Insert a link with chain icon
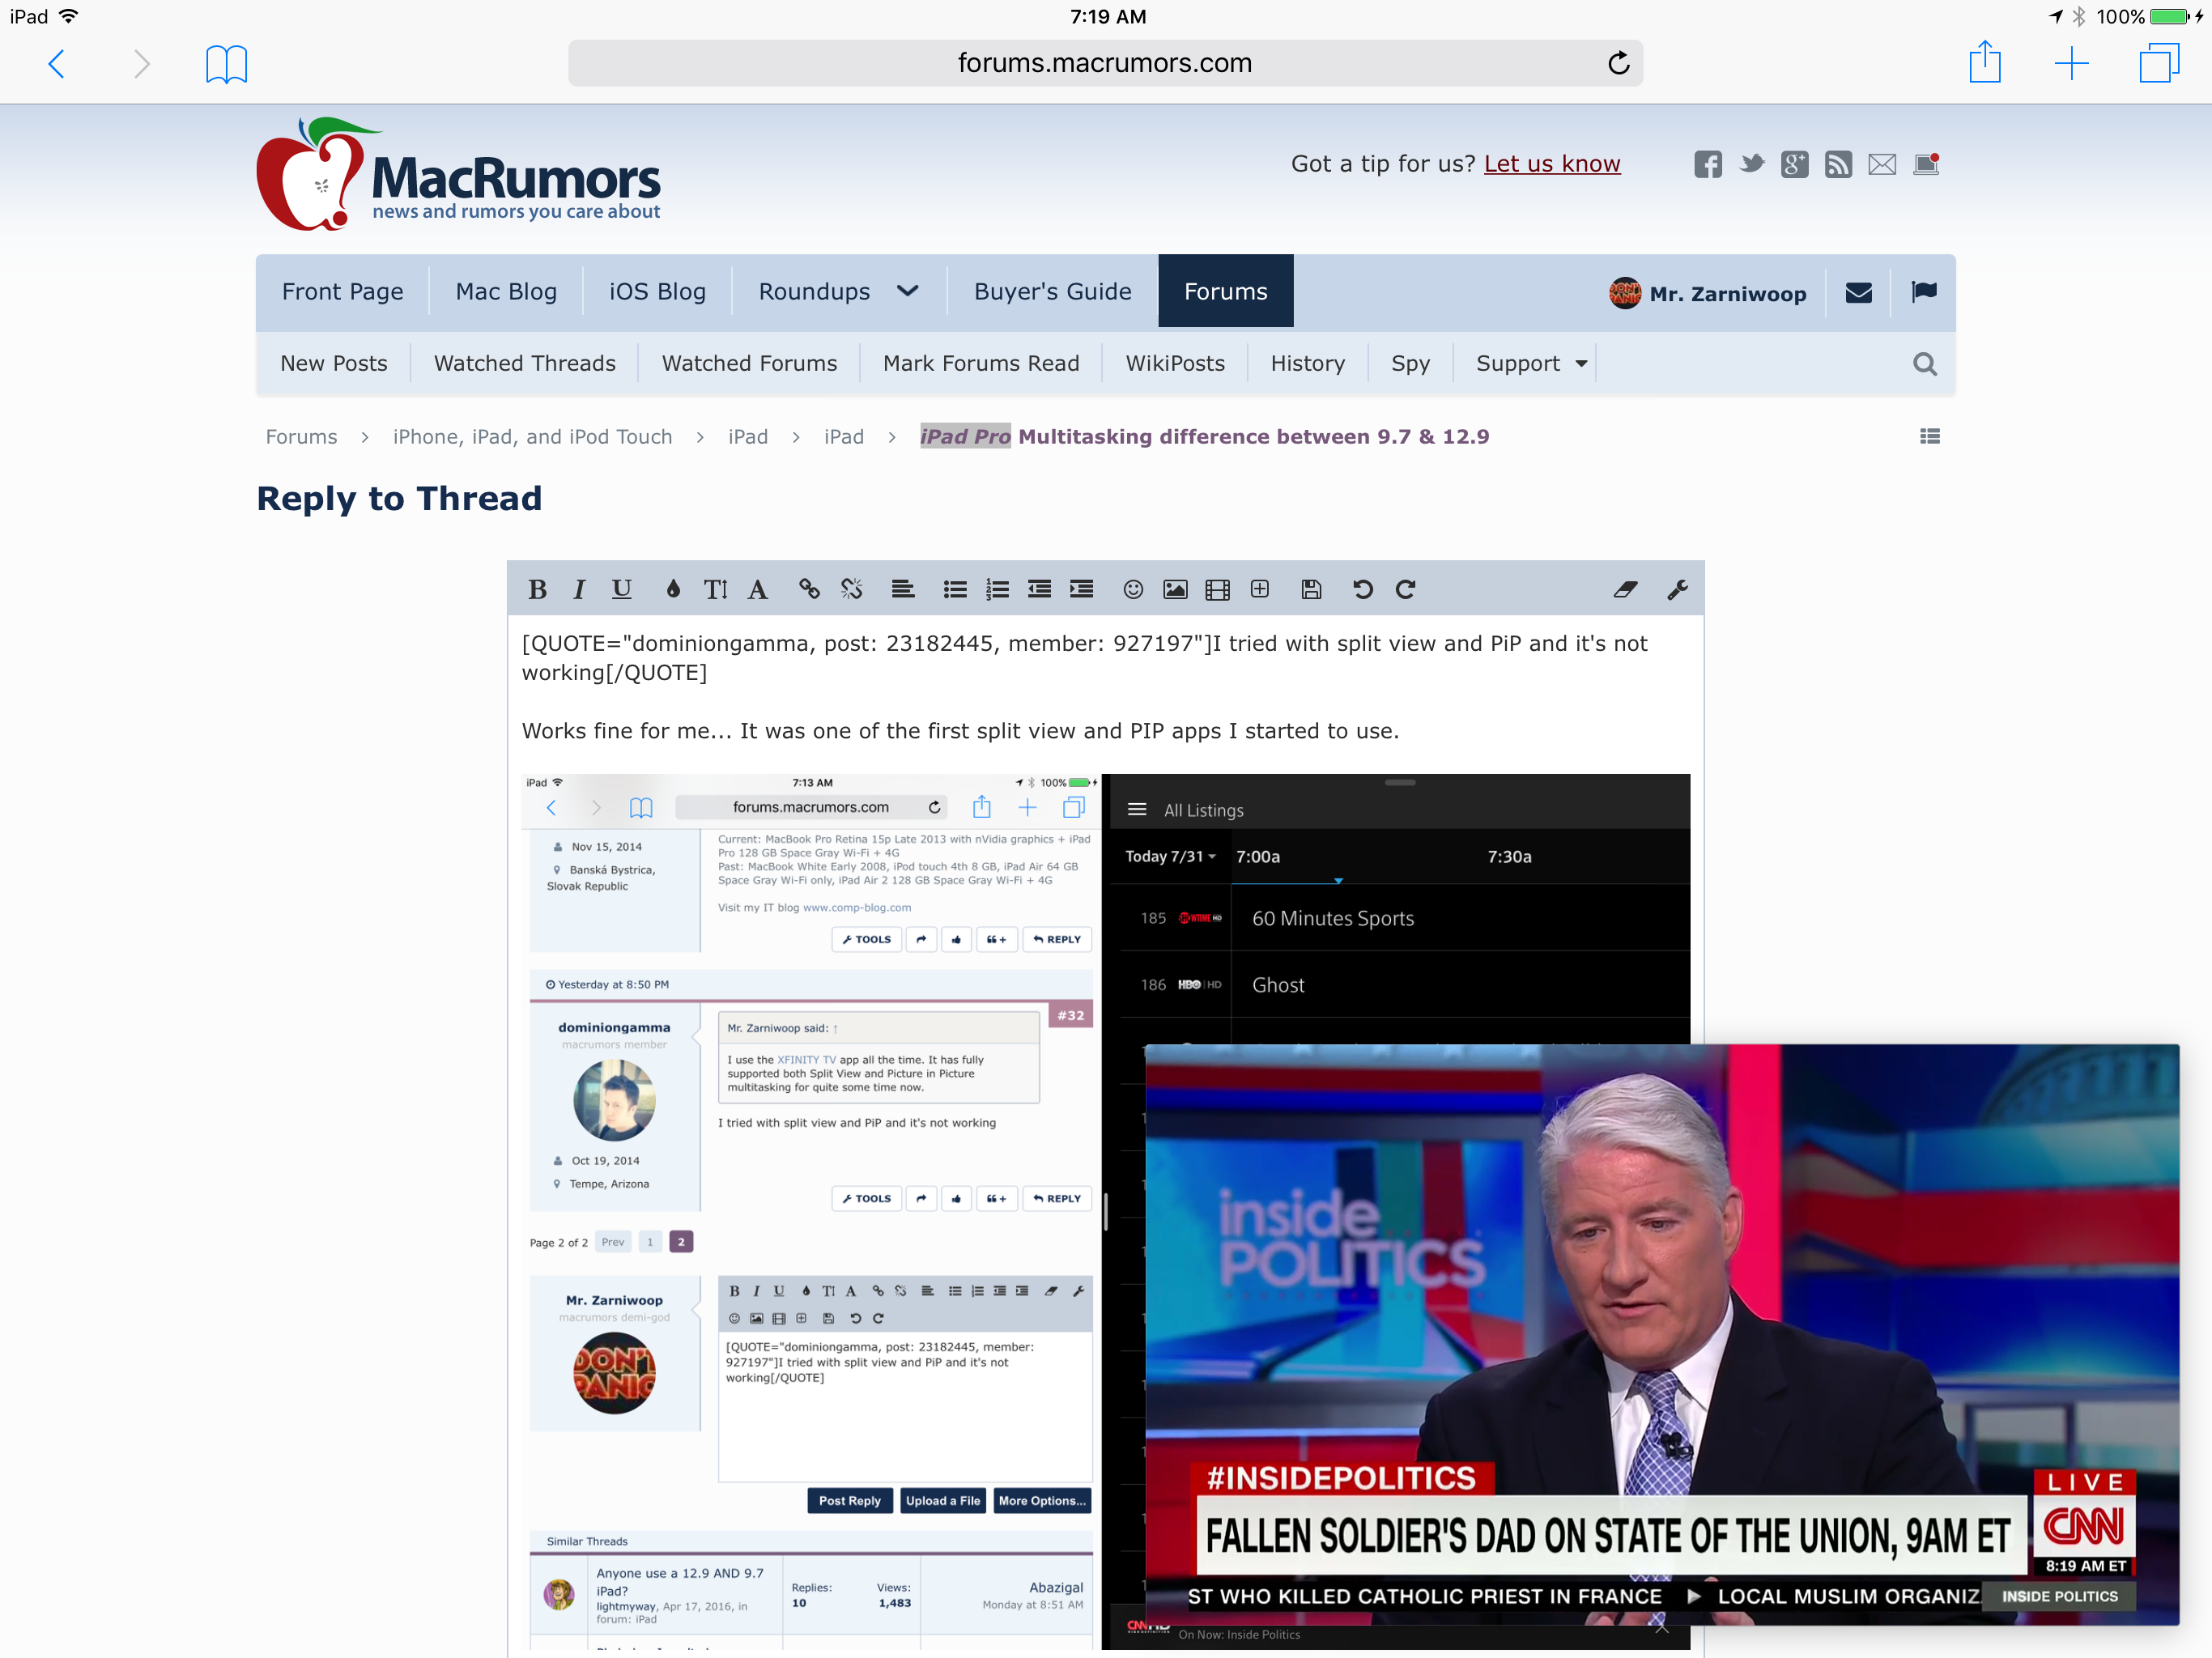The width and height of the screenshot is (2212, 1658). pyautogui.click(x=809, y=589)
